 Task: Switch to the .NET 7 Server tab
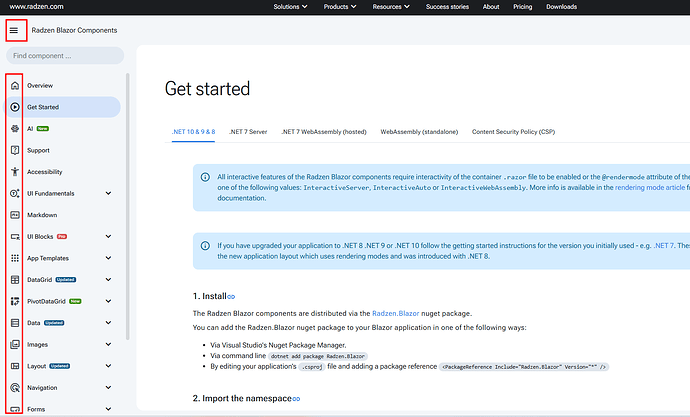click(x=248, y=131)
